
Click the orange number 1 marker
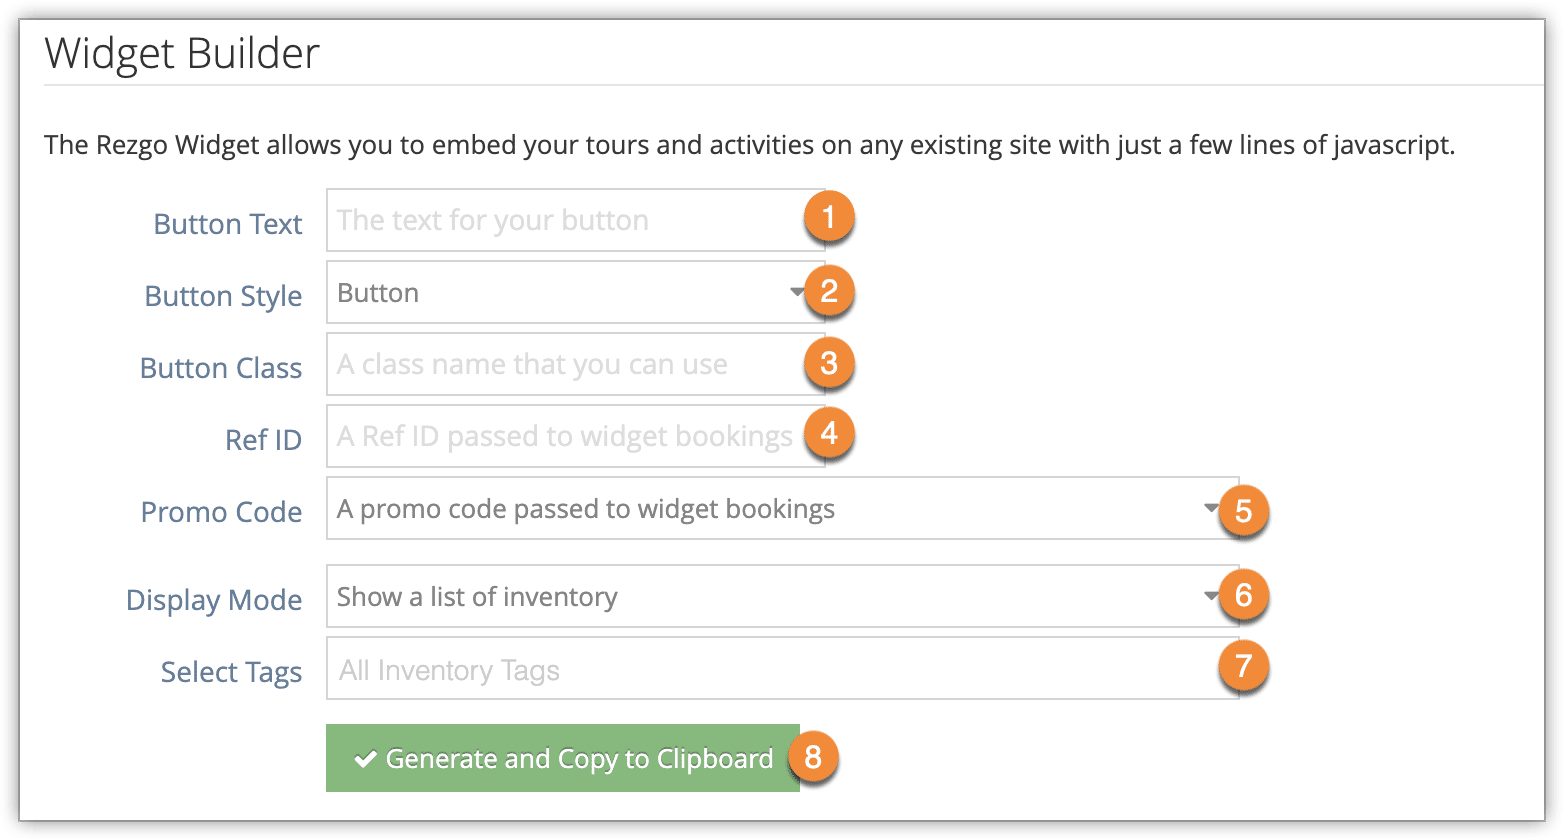(828, 216)
